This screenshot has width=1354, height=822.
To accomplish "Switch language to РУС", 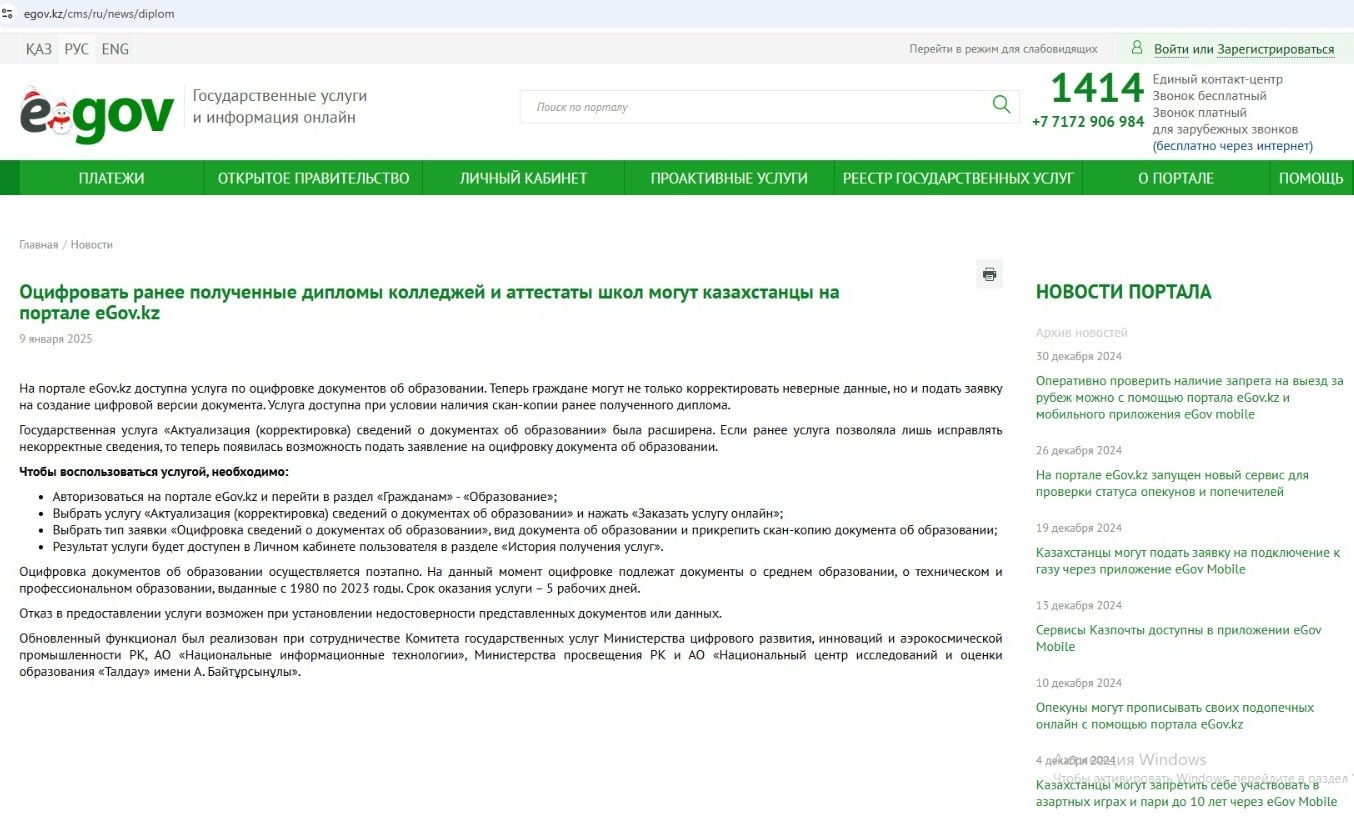I will [76, 49].
